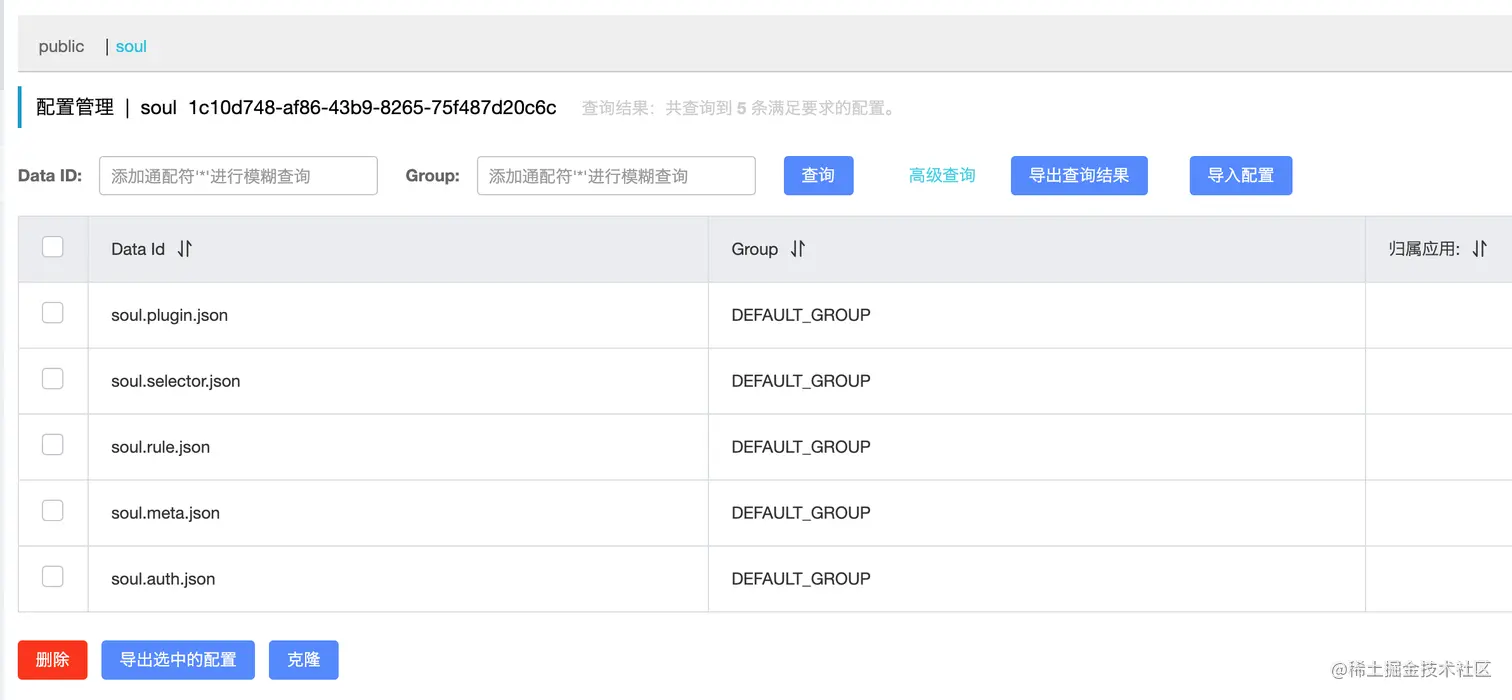
Task: Click the 查询 search button
Action: 818,175
